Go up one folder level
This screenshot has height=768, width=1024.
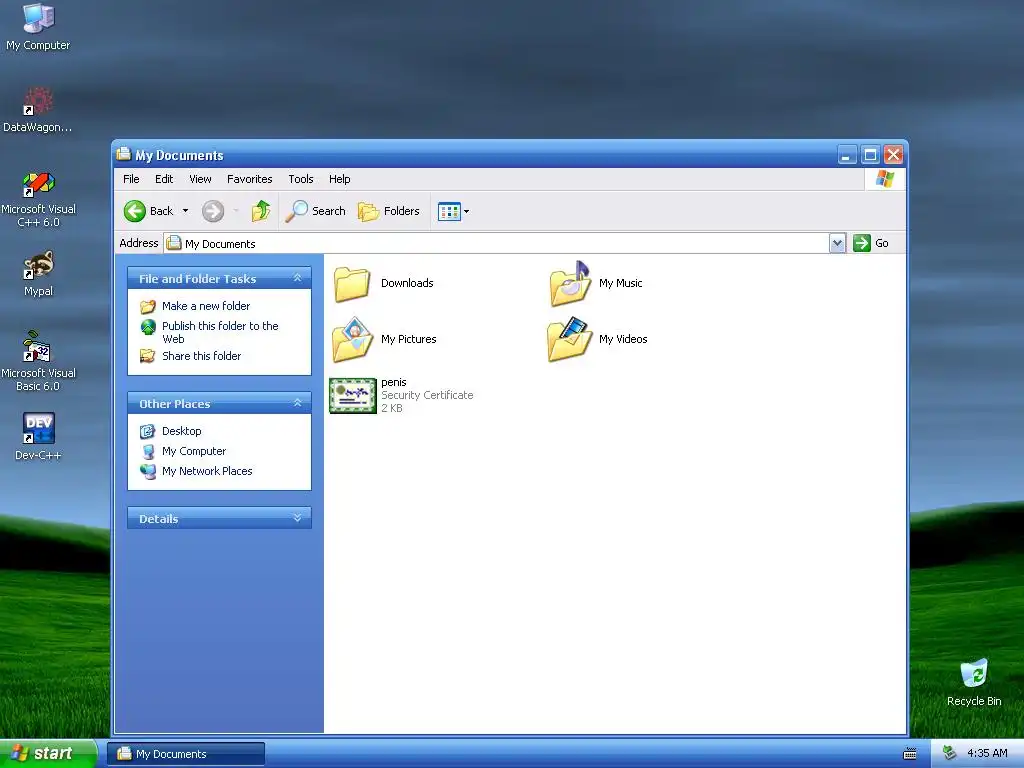(x=261, y=210)
